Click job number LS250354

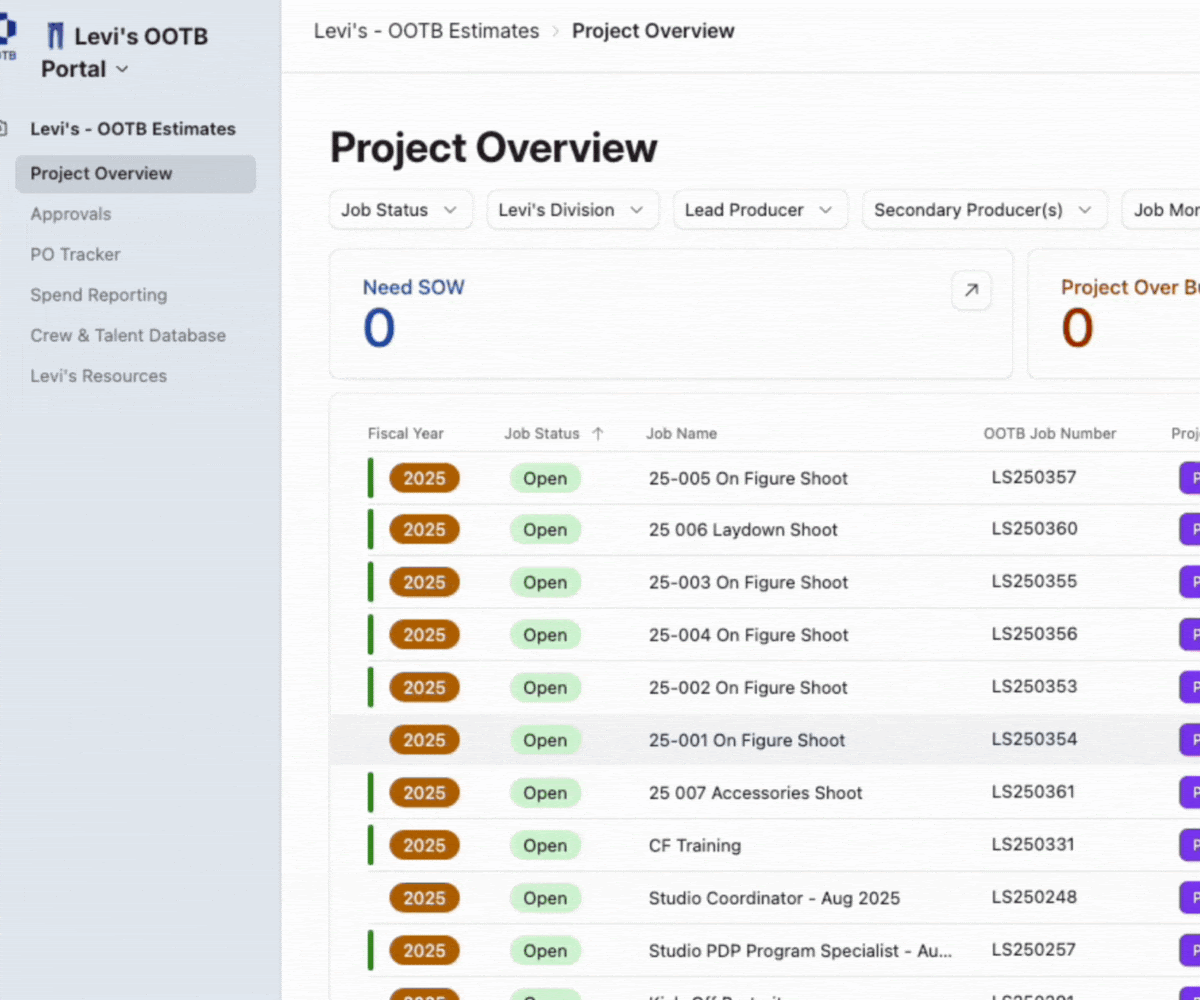(1034, 740)
